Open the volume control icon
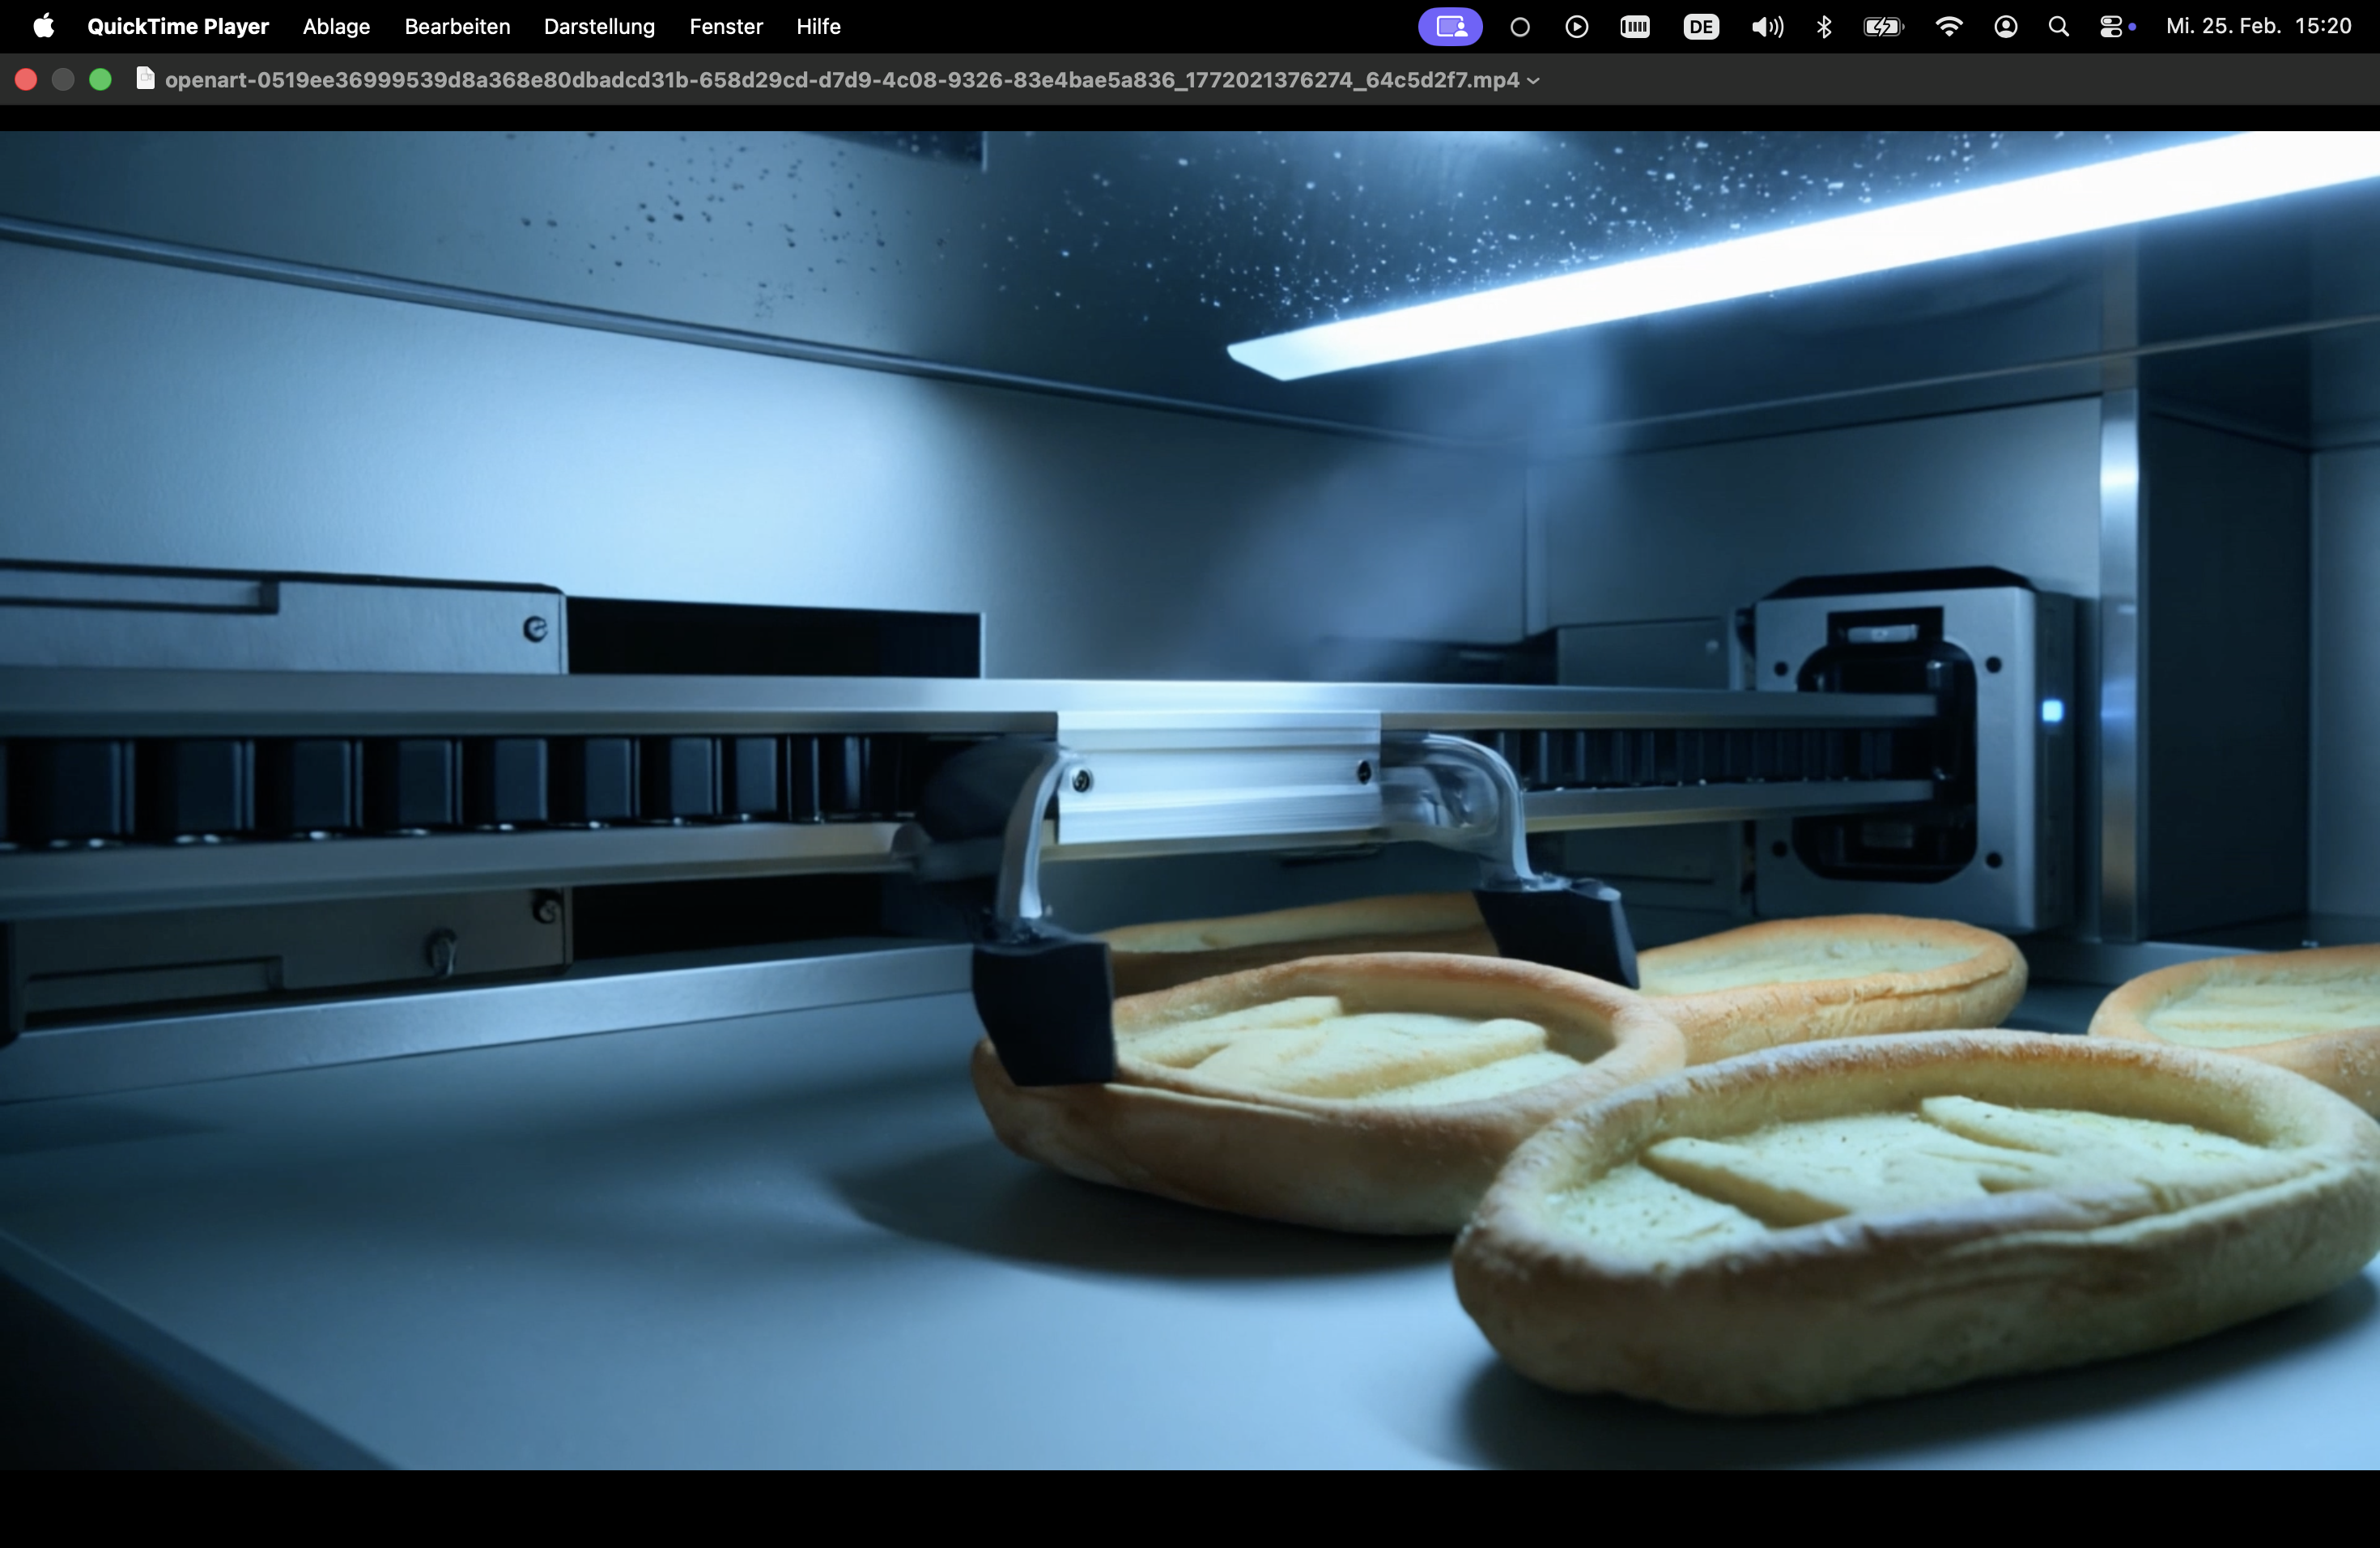Screen dimensions: 2380x1548 point(1766,27)
